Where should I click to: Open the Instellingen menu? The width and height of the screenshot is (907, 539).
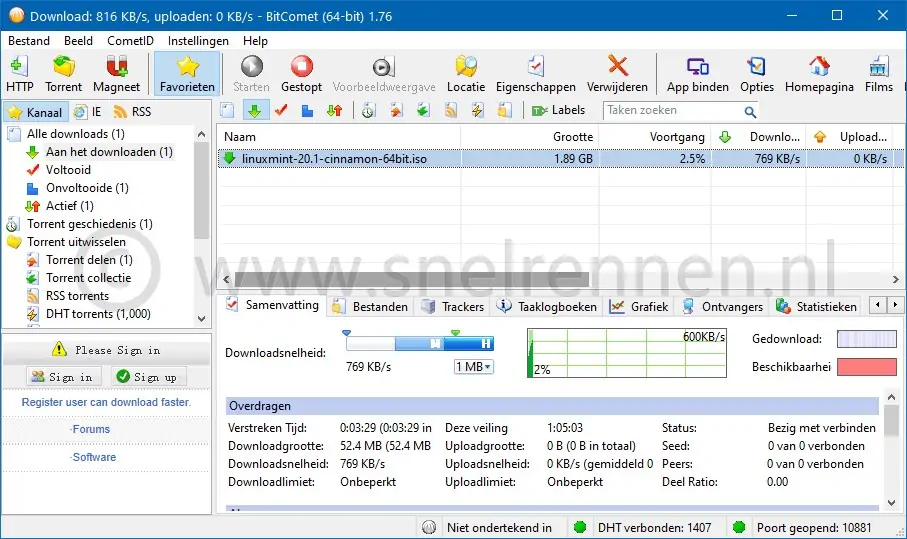click(x=198, y=40)
